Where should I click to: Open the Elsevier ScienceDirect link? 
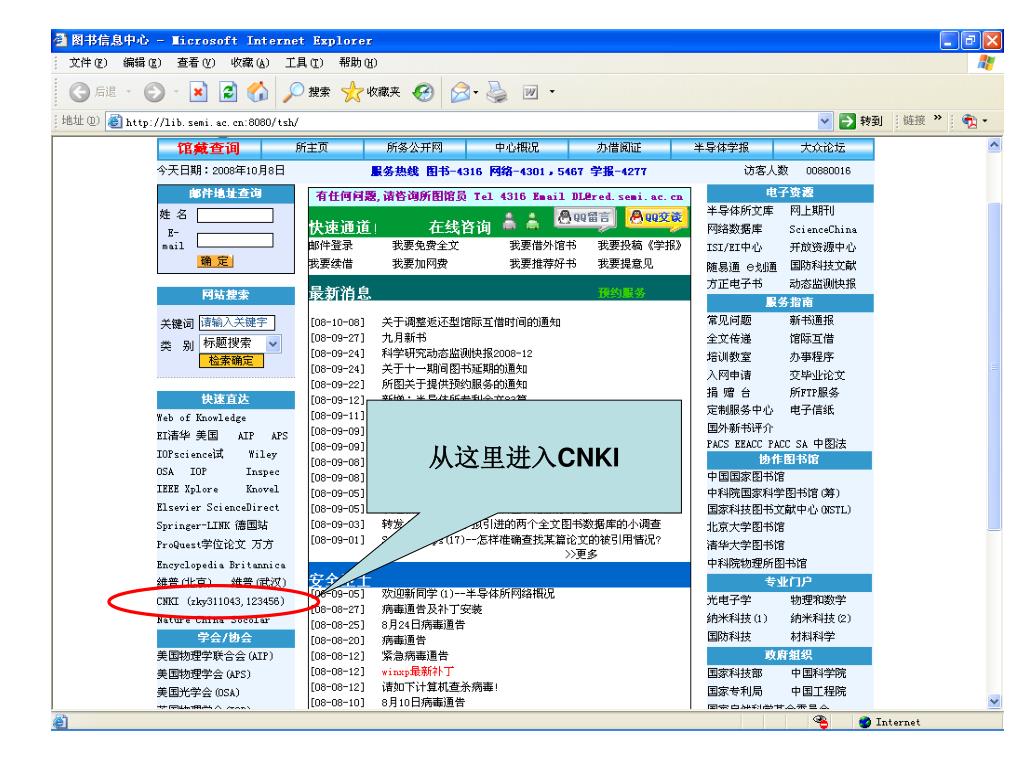tap(218, 507)
